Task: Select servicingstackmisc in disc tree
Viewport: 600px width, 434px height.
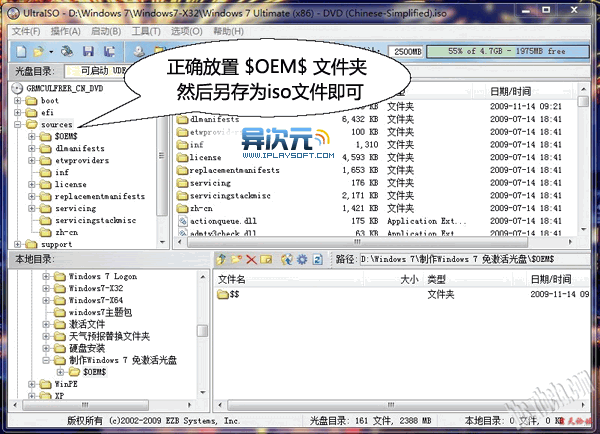Action: [95, 220]
